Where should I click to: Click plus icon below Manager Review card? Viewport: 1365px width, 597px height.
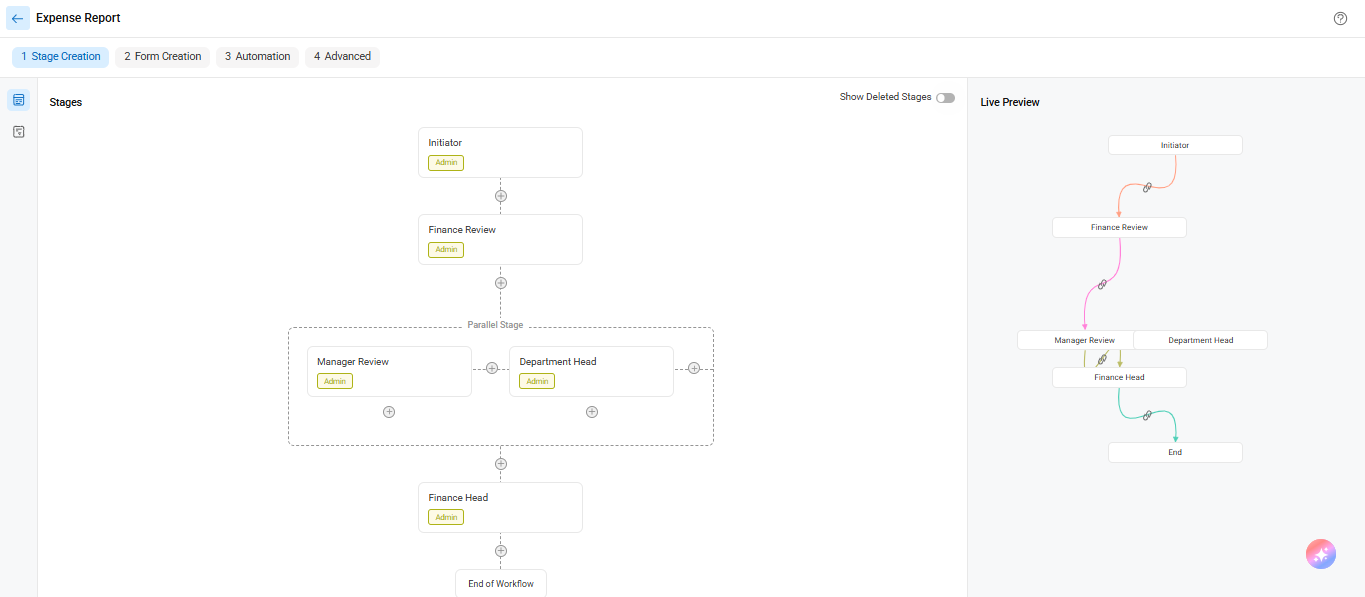(389, 412)
